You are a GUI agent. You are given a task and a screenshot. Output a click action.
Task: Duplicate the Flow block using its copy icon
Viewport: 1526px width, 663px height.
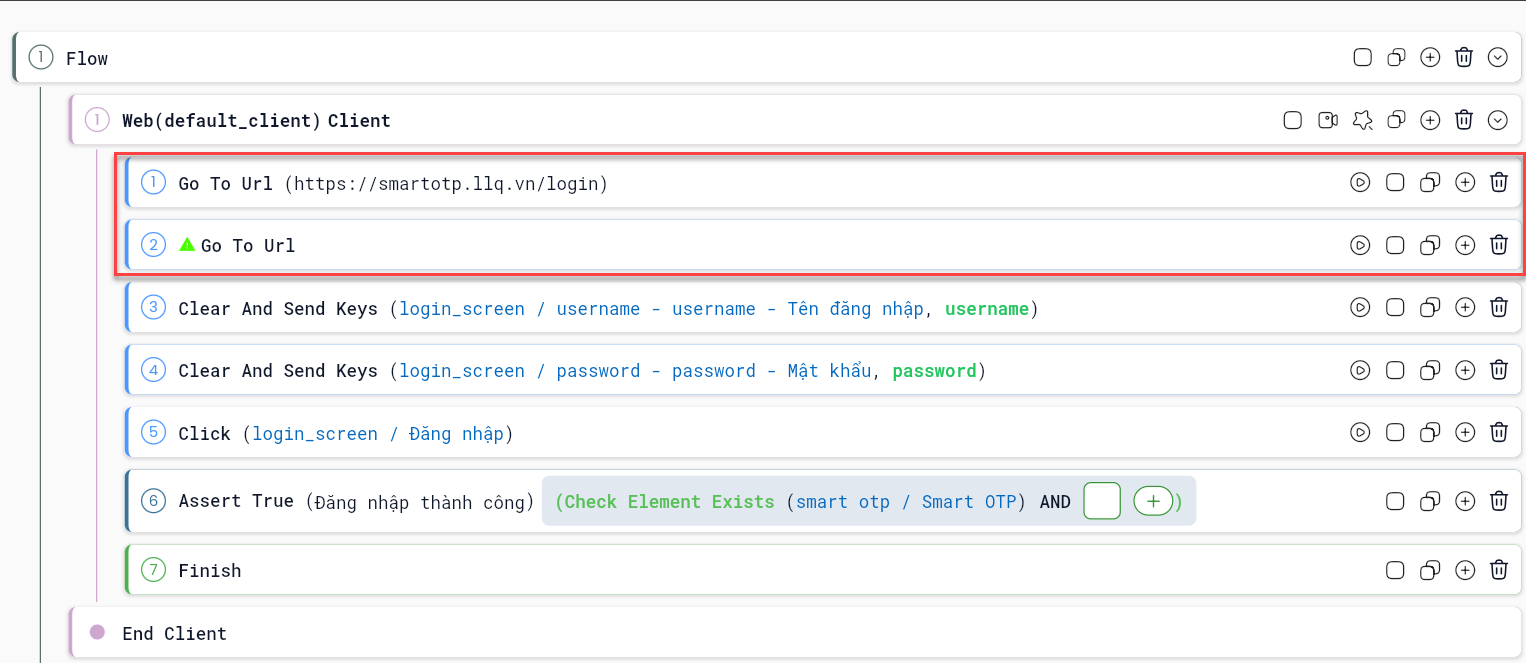(x=1397, y=57)
